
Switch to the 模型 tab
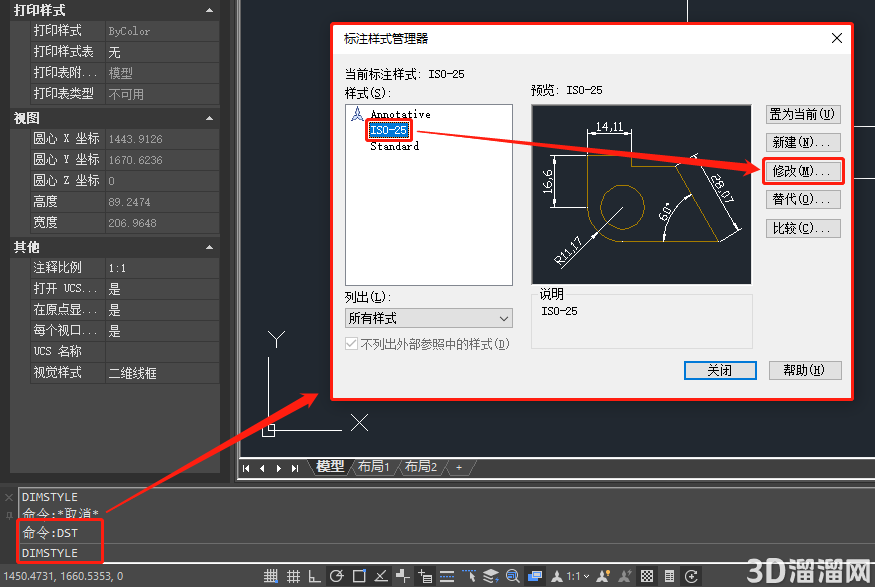330,466
